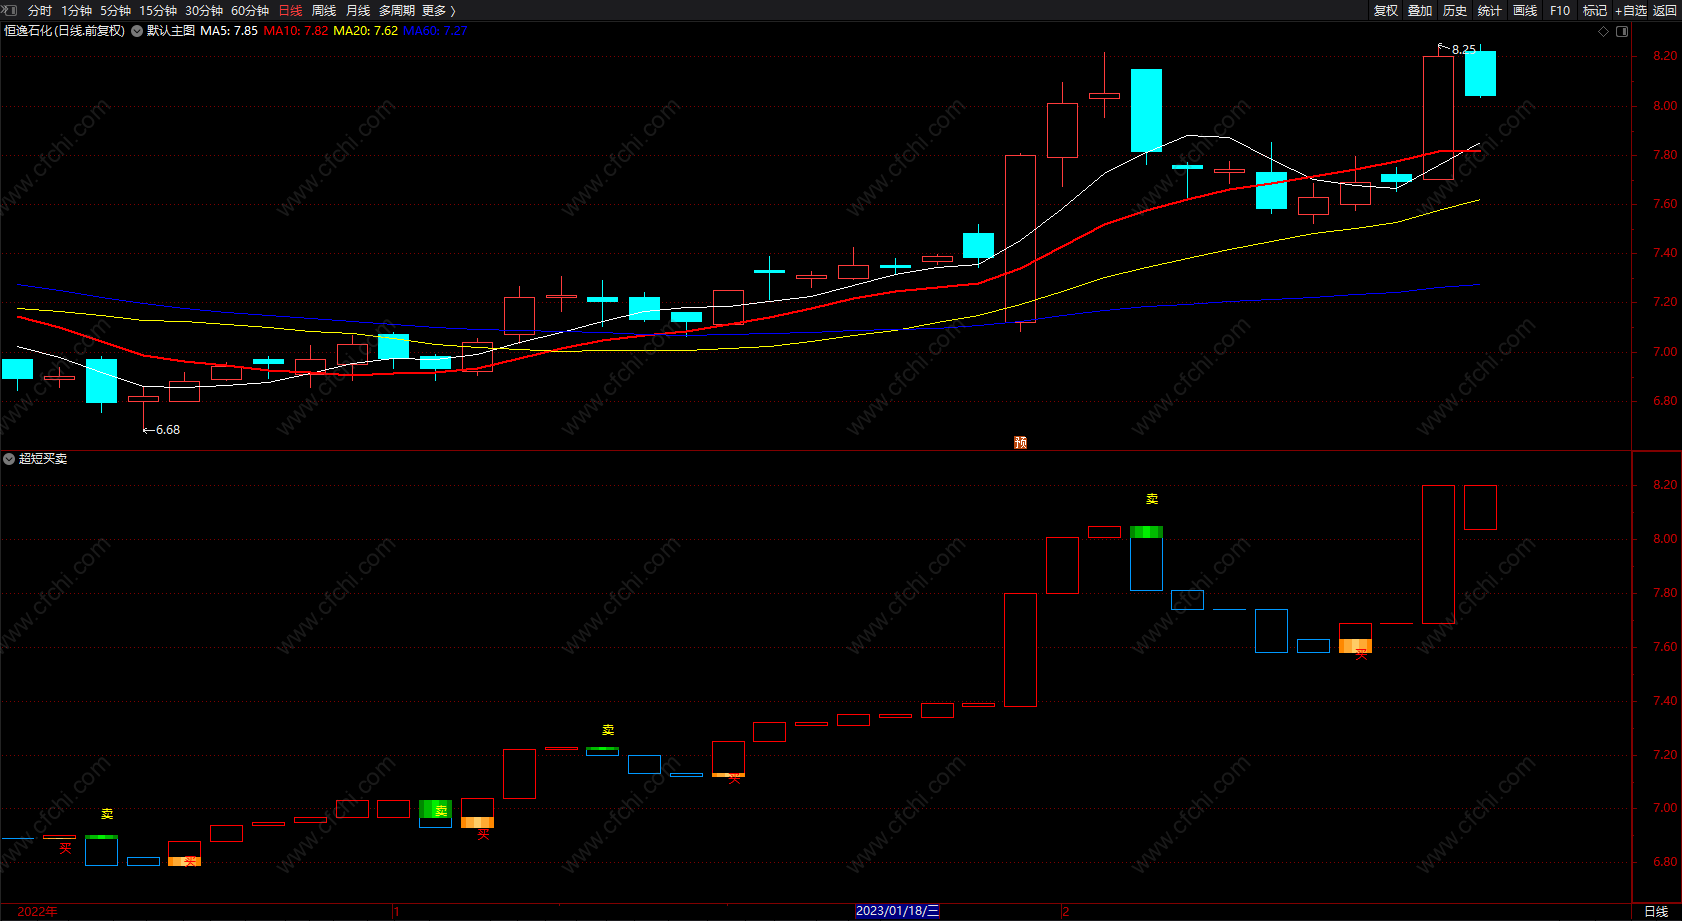This screenshot has height=921, width=1682.
Task: Select the 日线 daily chart tab
Action: click(x=290, y=10)
